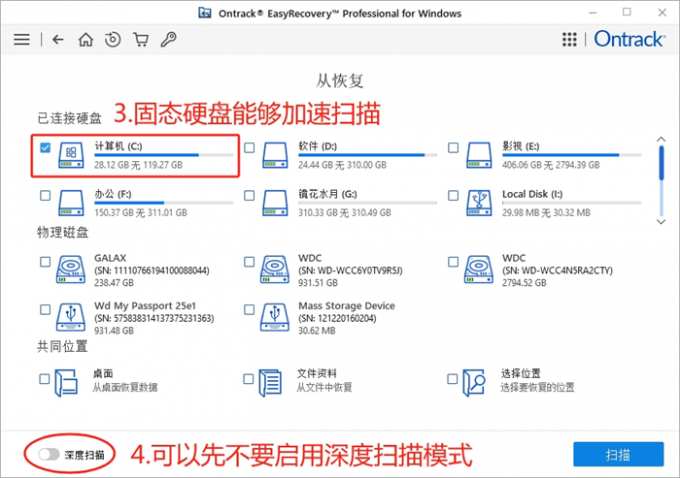Screen dimensions: 680x478
Task: Click the 桌面 desktop location icon
Action: click(66, 383)
